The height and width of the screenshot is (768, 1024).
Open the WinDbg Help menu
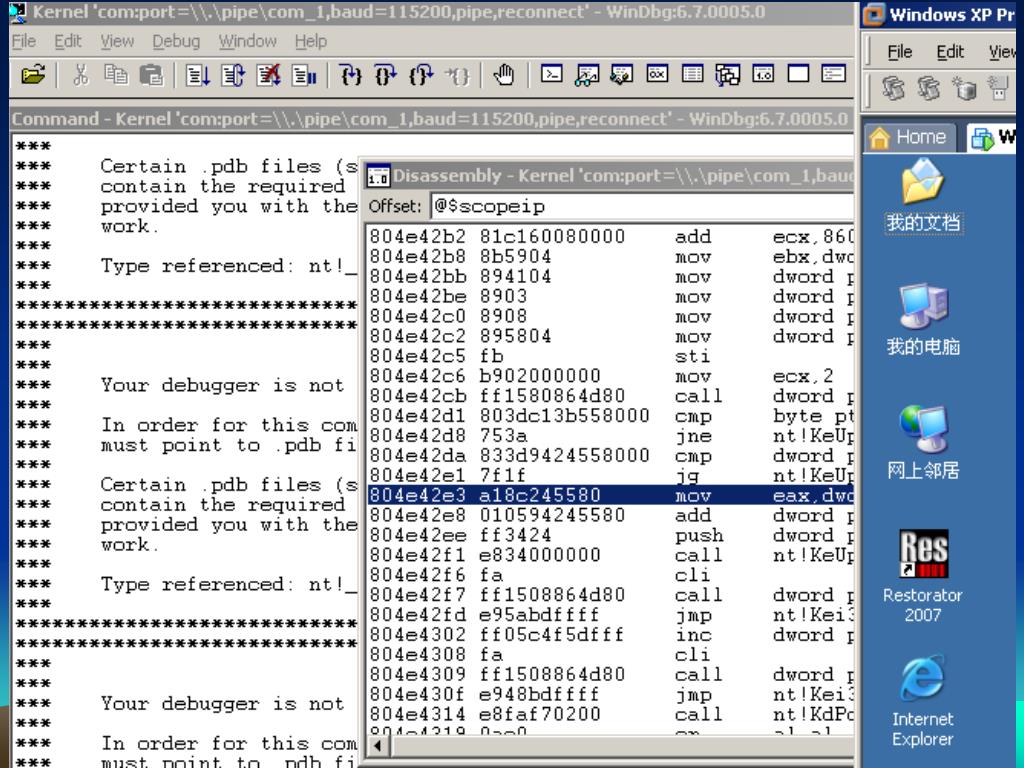(x=311, y=42)
